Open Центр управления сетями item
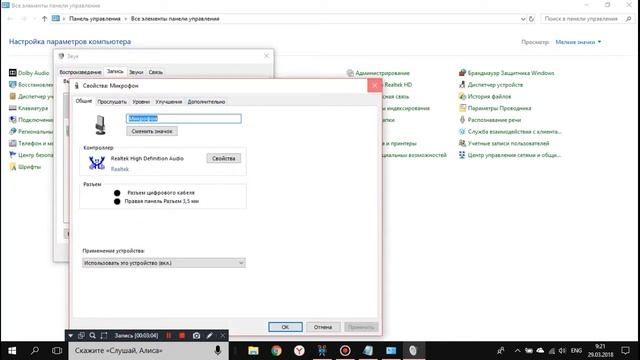Viewport: 640px width, 360px height. point(510,155)
